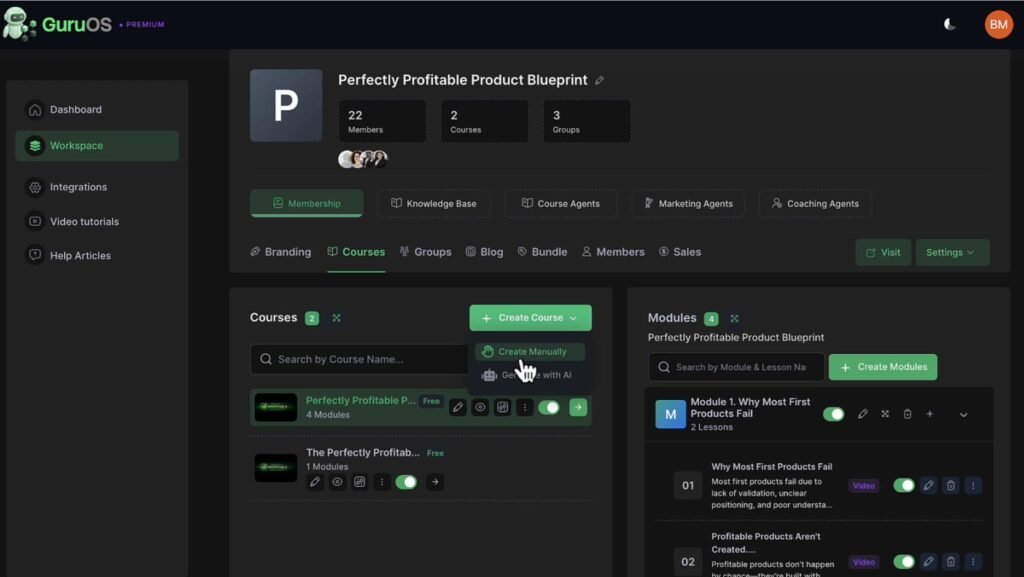The image size is (1024, 577).
Task: Edit Module 1 with pencil icon
Action: coord(863,414)
